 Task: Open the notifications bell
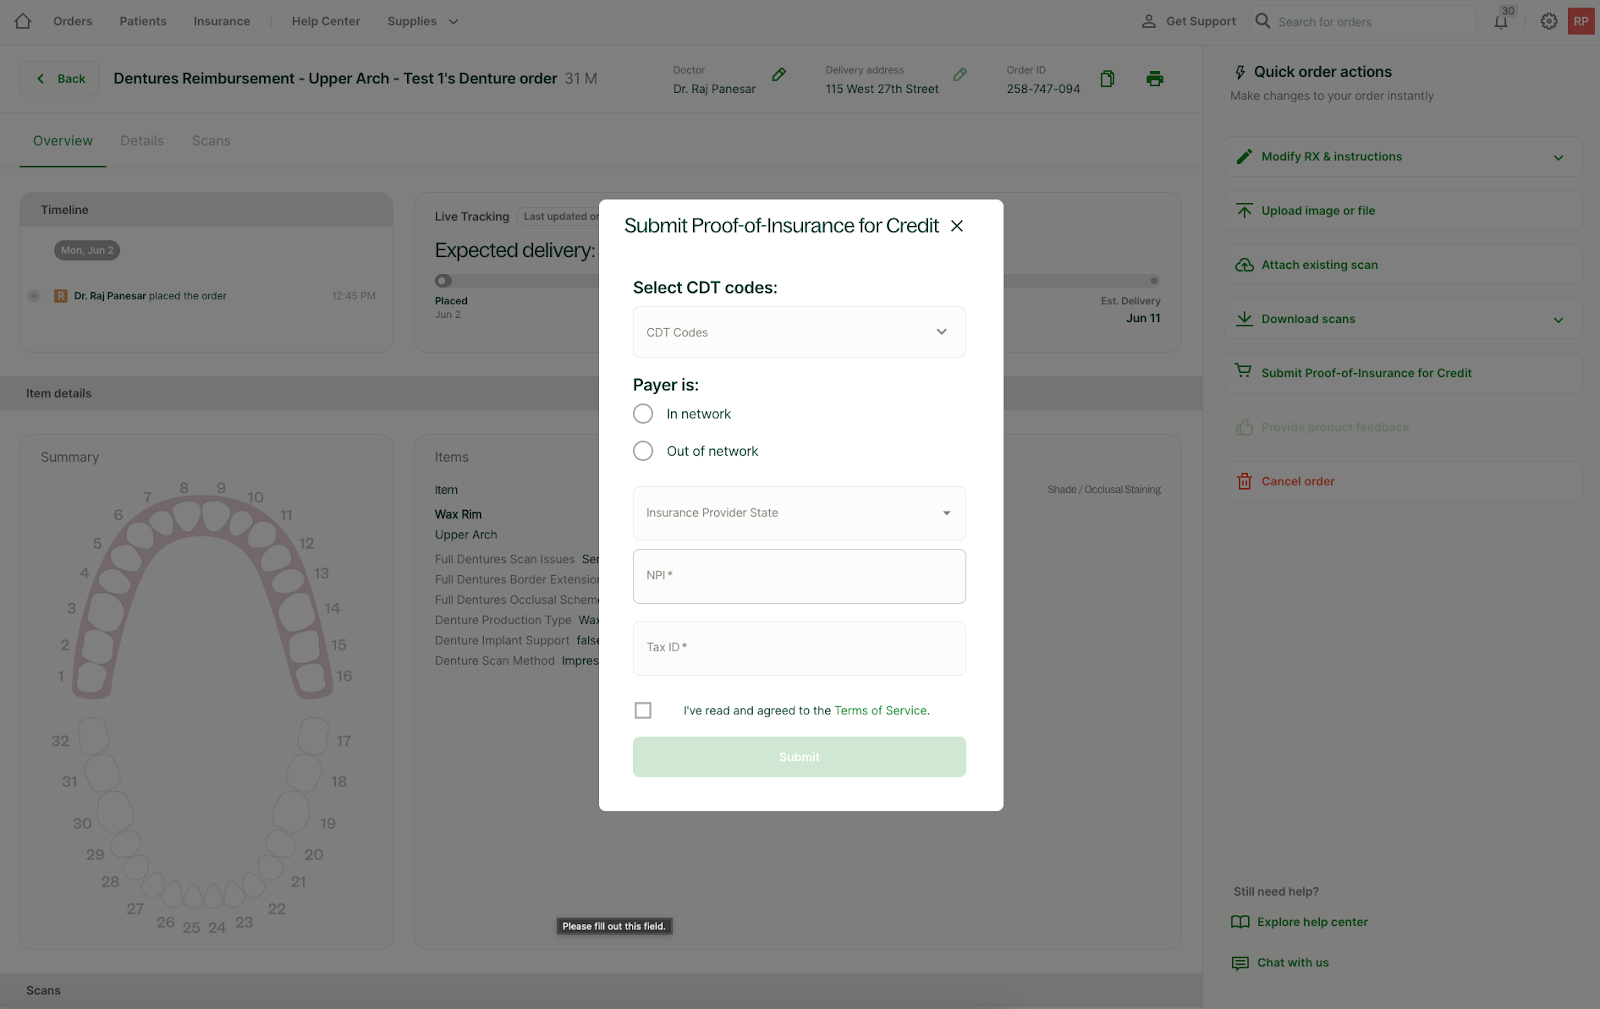point(1501,22)
